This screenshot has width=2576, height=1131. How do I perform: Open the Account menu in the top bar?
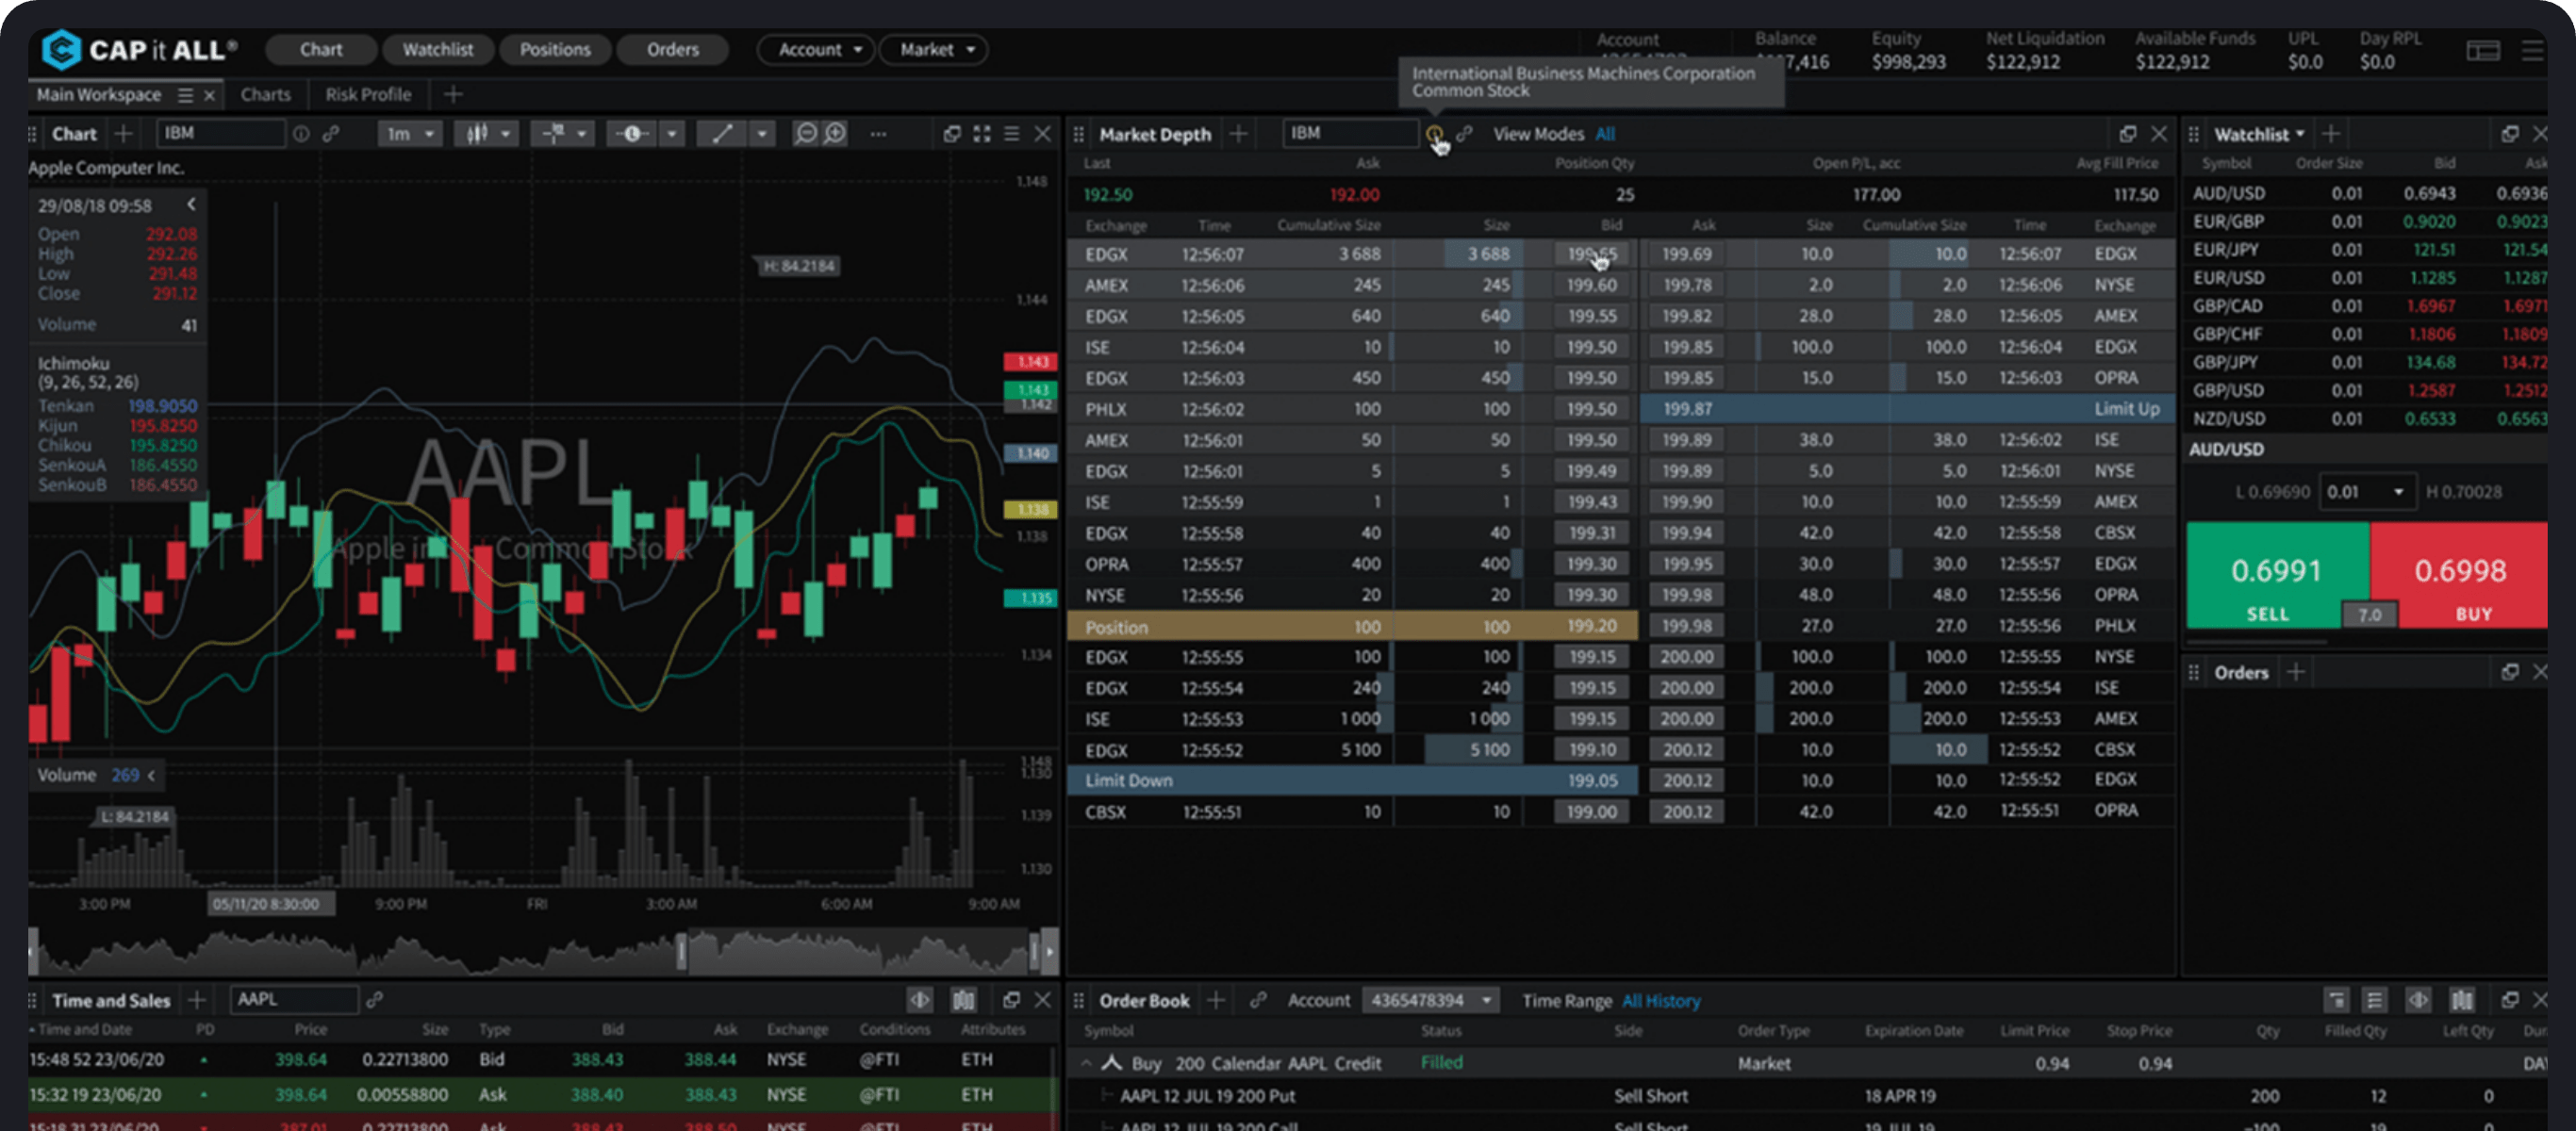point(816,50)
